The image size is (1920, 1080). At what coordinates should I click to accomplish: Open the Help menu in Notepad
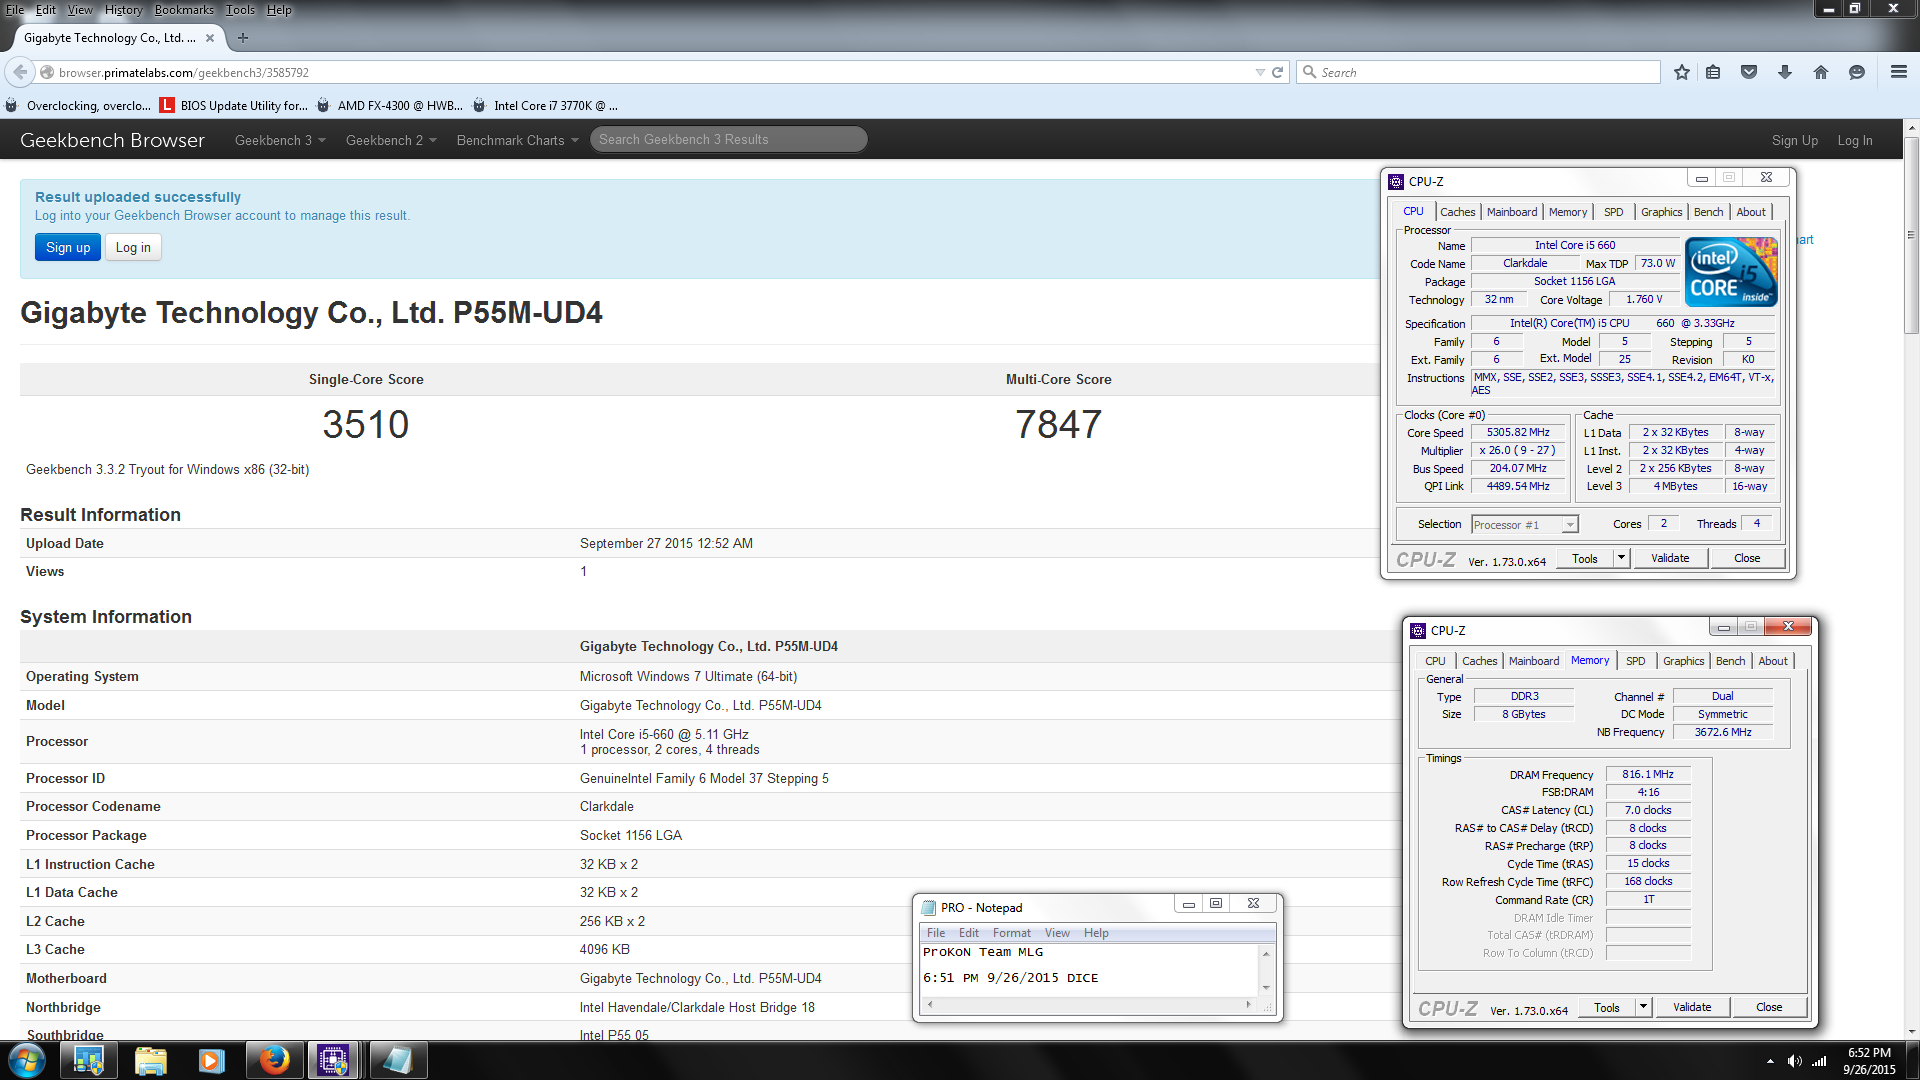click(1096, 933)
